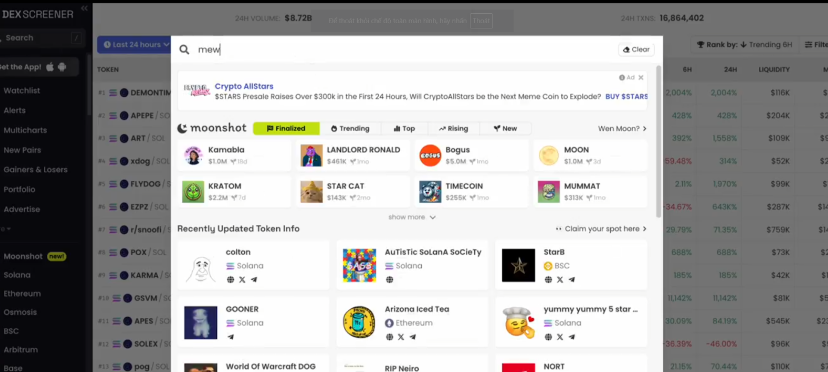Select the Arbitrum chain in sidebar

[20, 350]
